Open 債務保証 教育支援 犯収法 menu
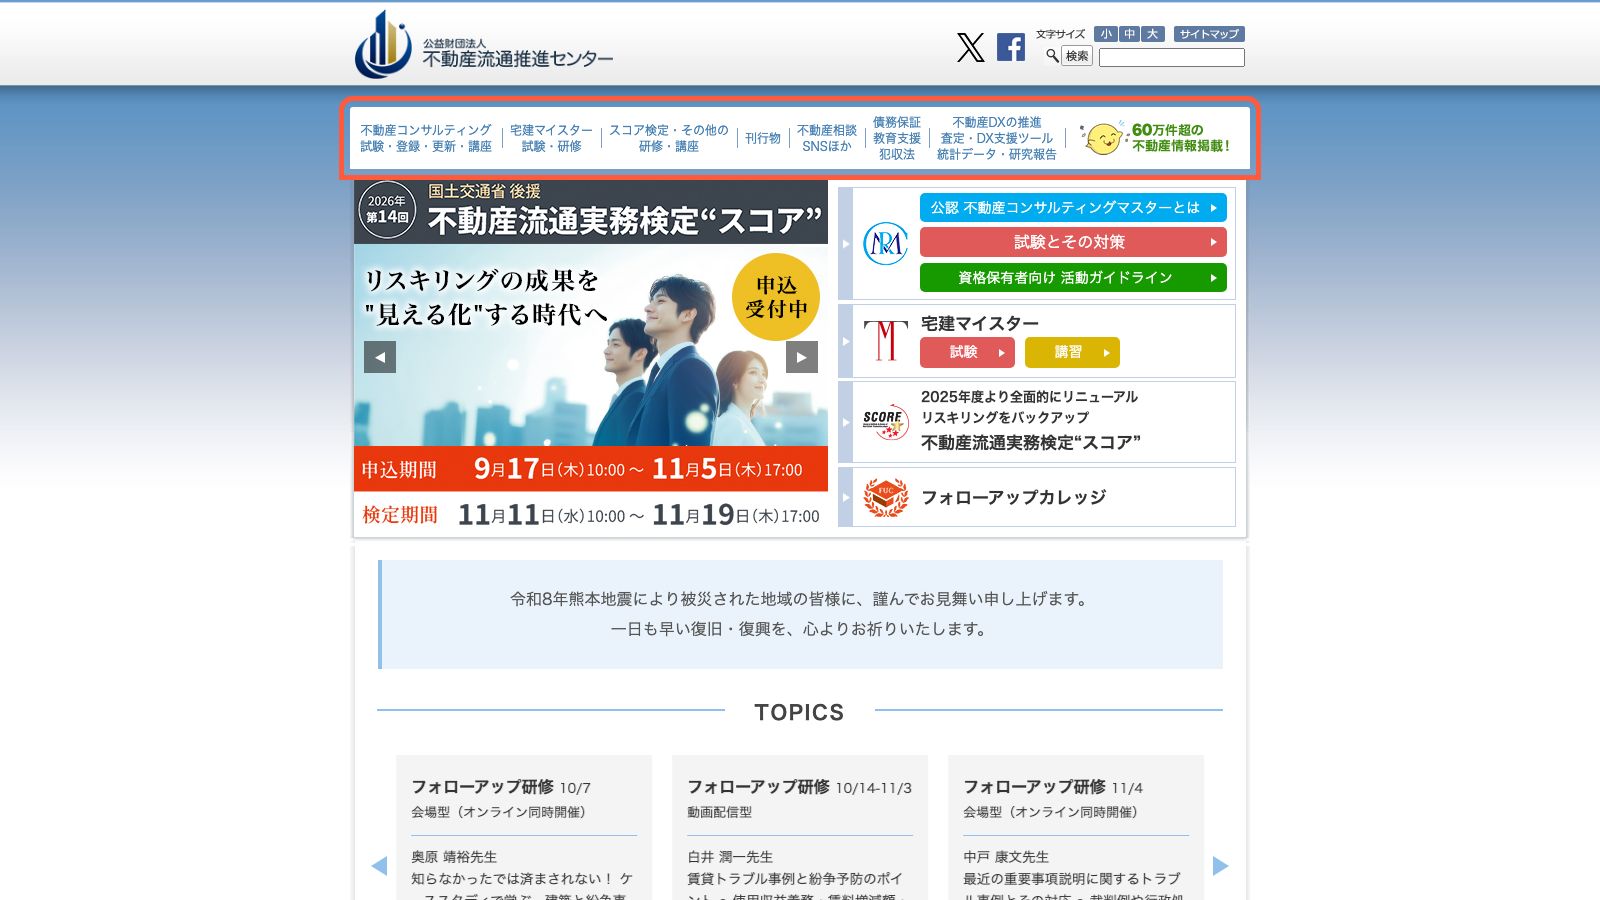This screenshot has height=900, width=1600. tap(897, 138)
